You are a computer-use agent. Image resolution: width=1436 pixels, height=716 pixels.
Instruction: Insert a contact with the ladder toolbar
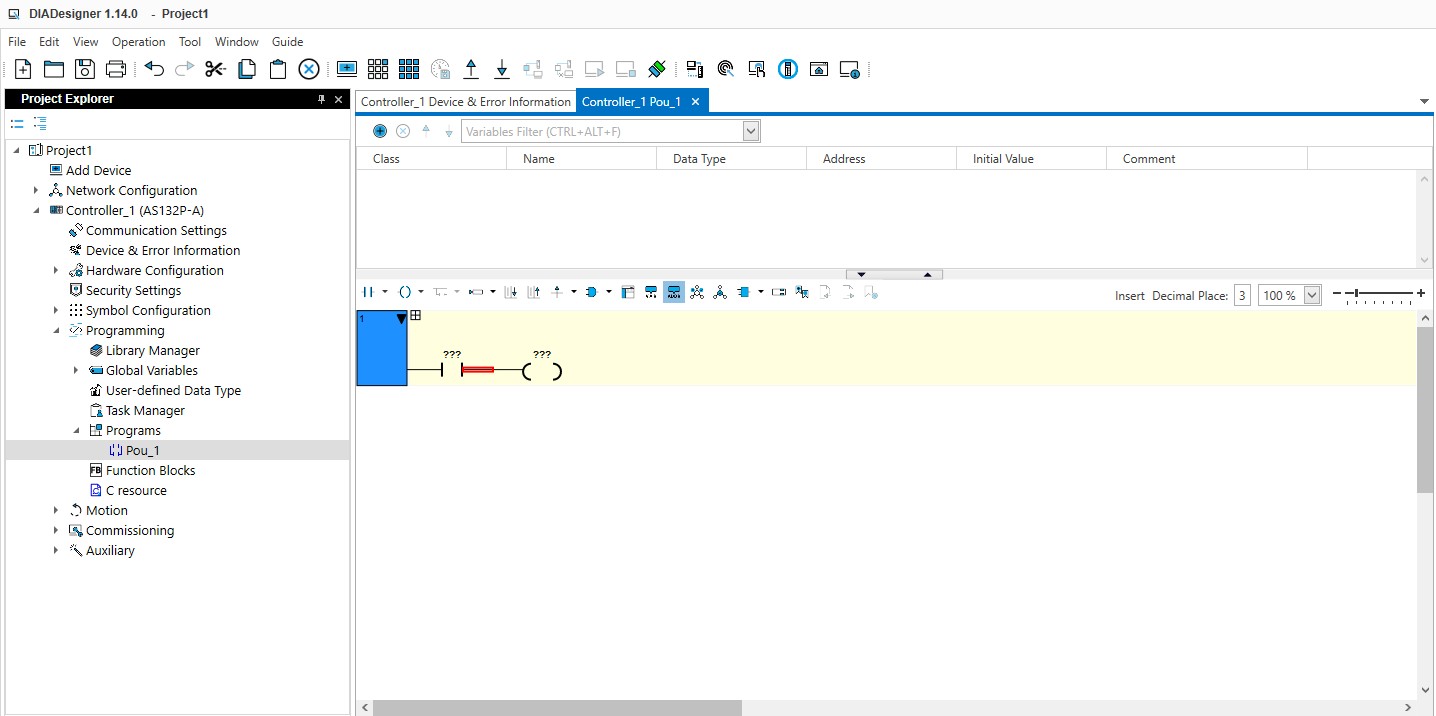367,292
